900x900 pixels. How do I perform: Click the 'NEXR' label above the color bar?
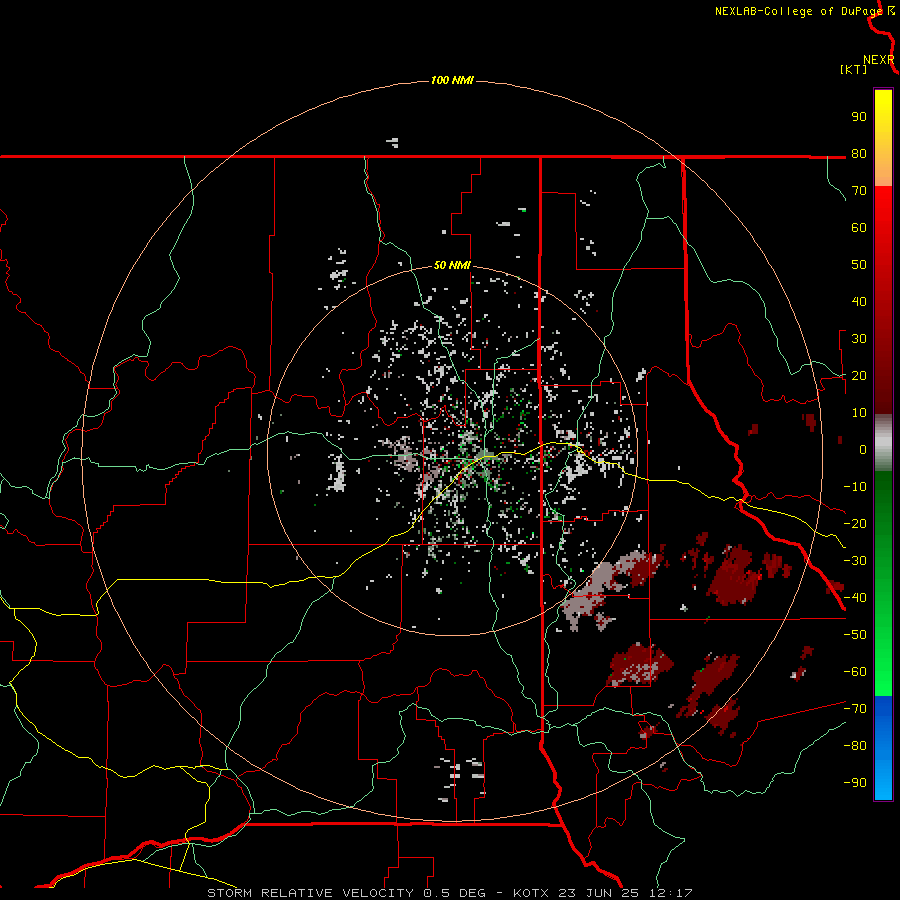pos(878,60)
